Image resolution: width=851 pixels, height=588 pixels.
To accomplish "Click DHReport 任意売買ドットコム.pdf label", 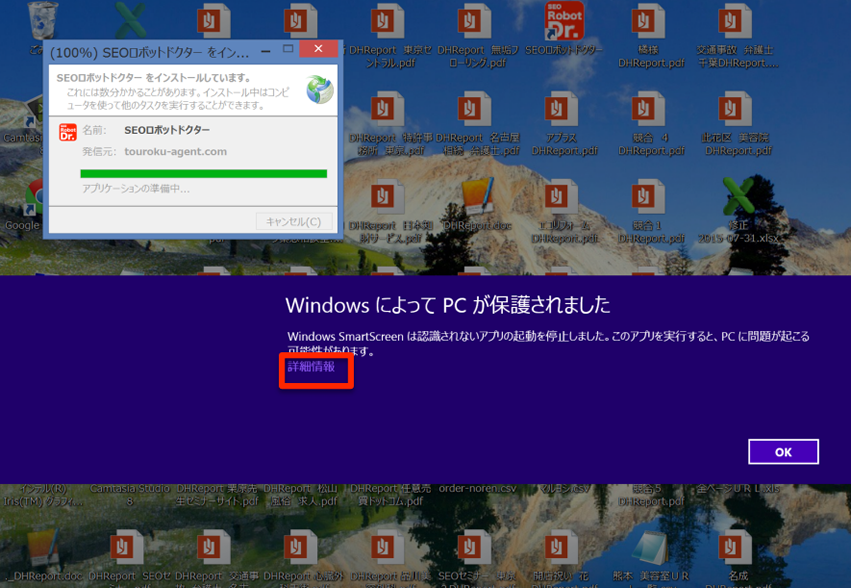I will pos(390,495).
